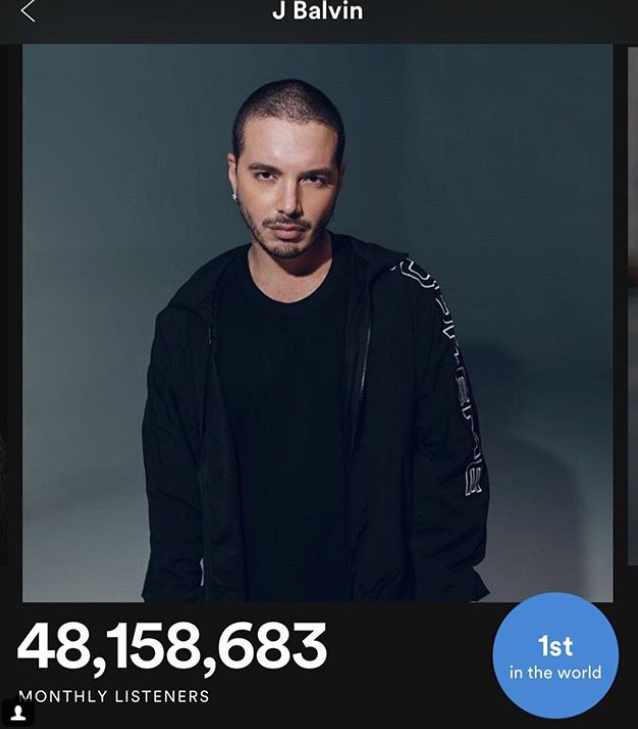
Task: Click the blue 1st in the world badge
Action: click(x=555, y=656)
